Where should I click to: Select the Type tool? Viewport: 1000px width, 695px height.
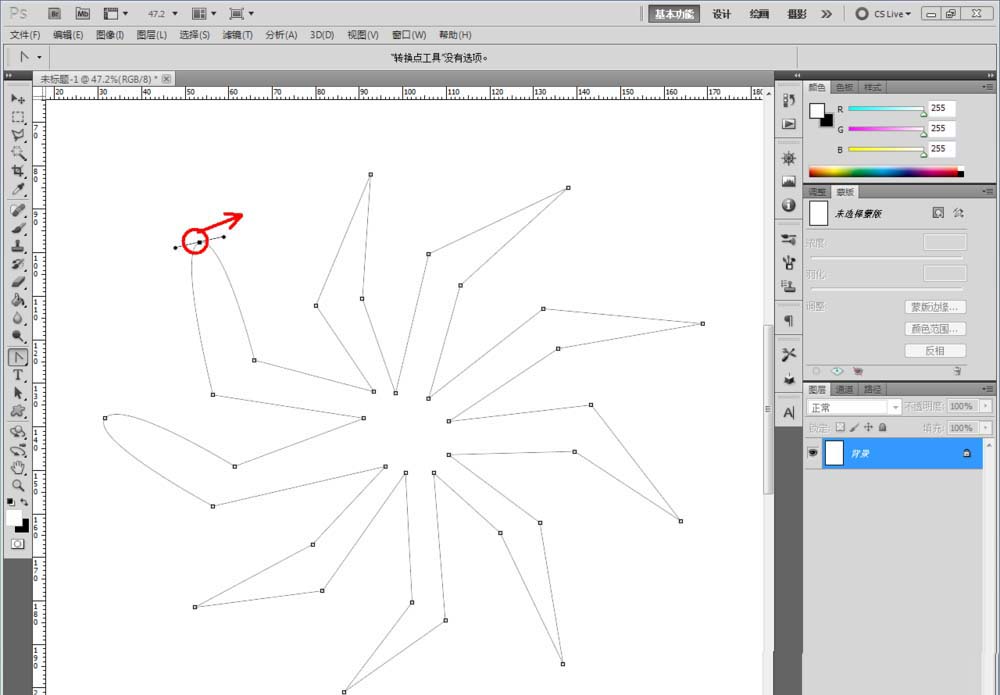coord(18,375)
